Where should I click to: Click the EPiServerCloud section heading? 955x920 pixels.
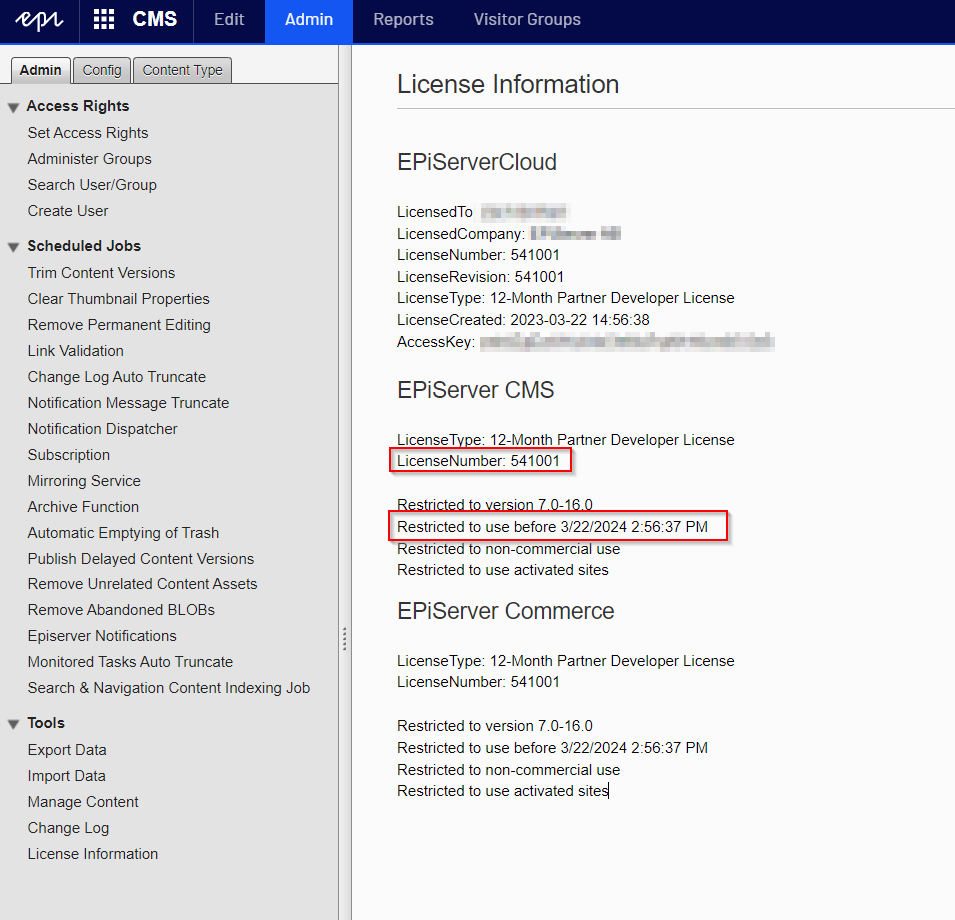click(x=477, y=163)
